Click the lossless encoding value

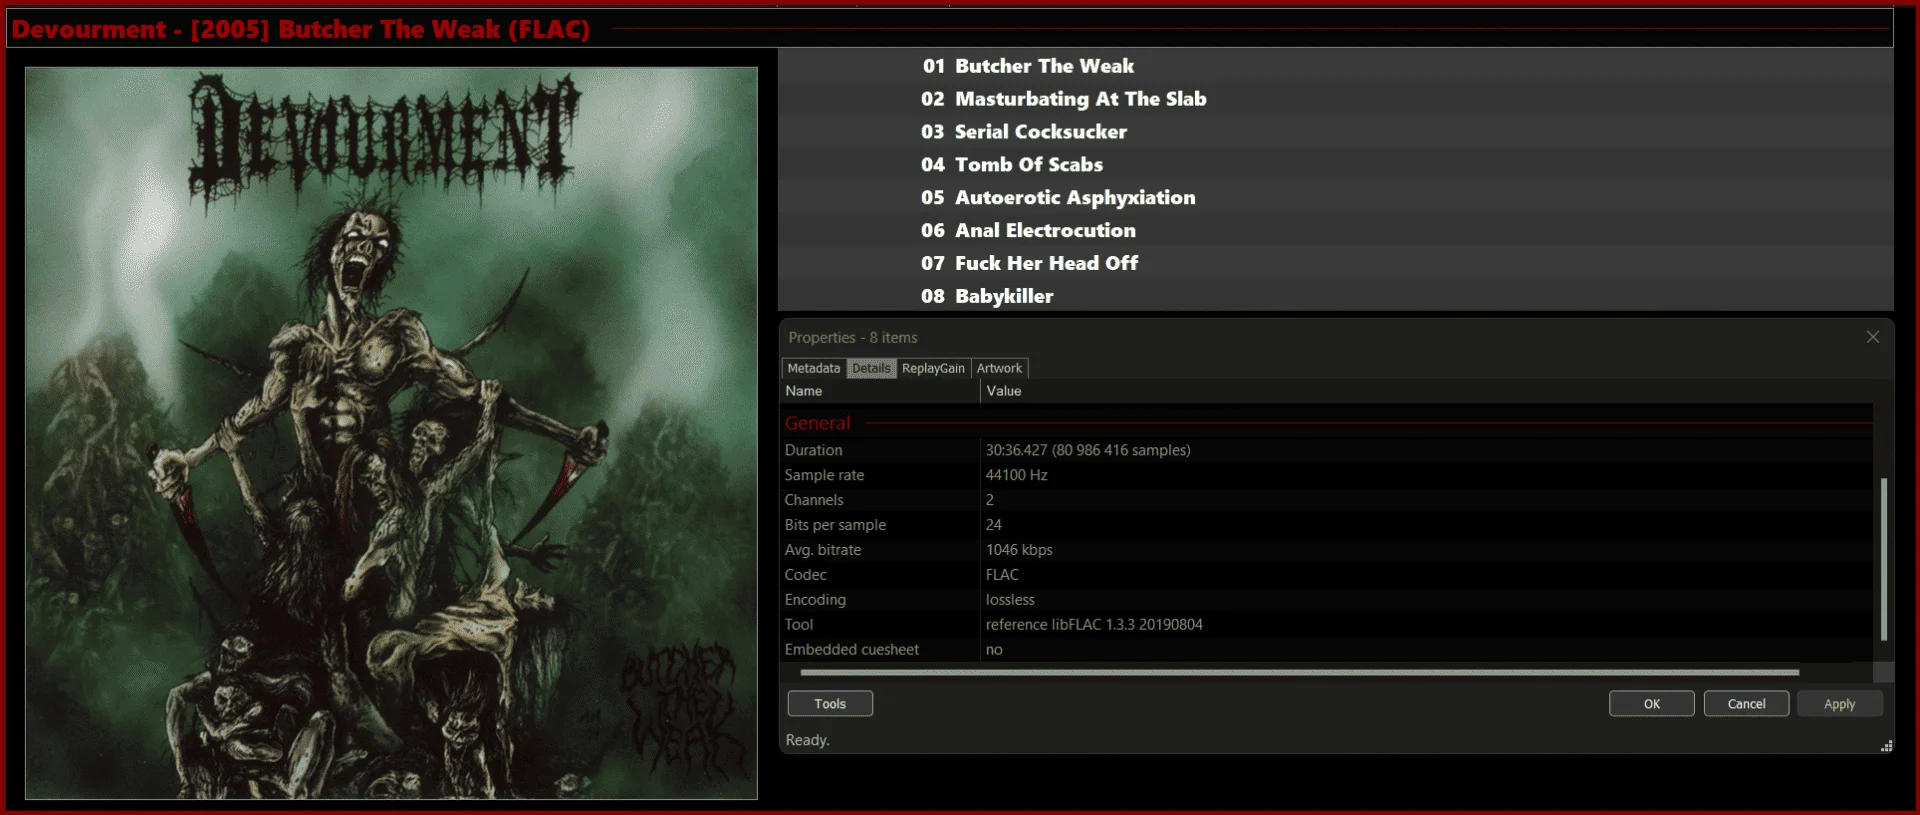coord(1010,600)
